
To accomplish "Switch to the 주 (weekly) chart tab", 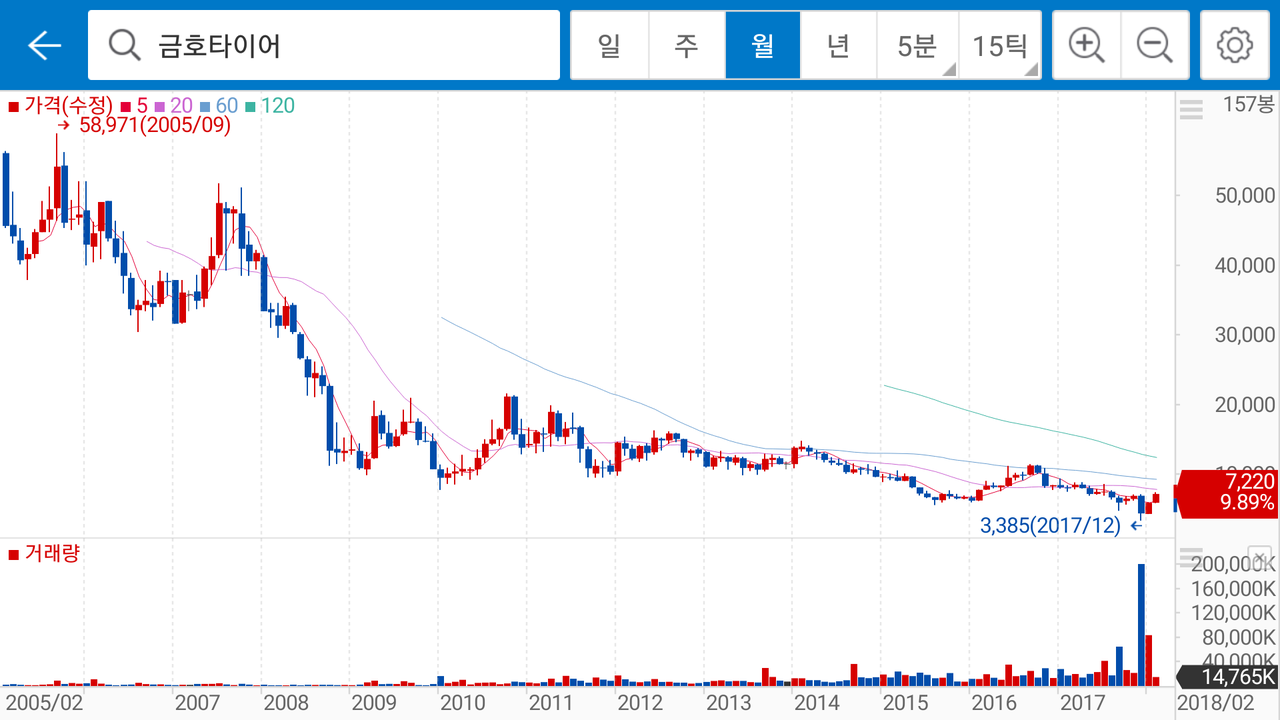I will [686, 45].
